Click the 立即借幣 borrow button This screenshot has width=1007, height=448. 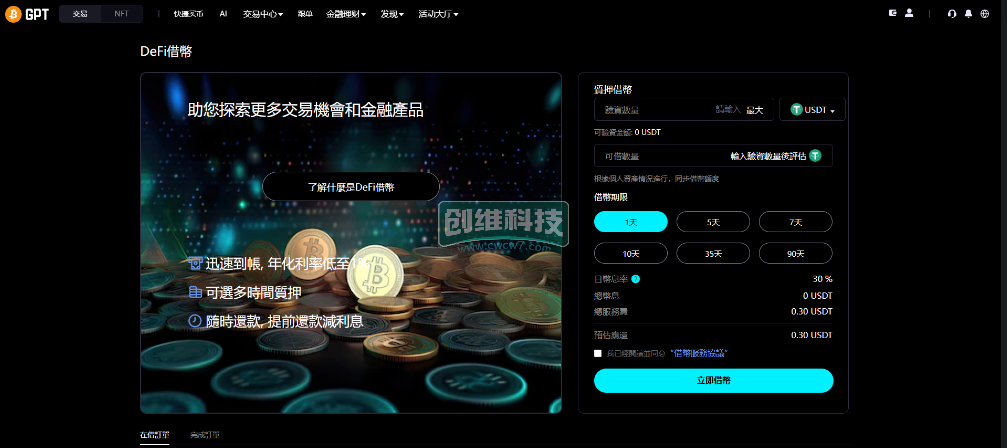point(714,380)
